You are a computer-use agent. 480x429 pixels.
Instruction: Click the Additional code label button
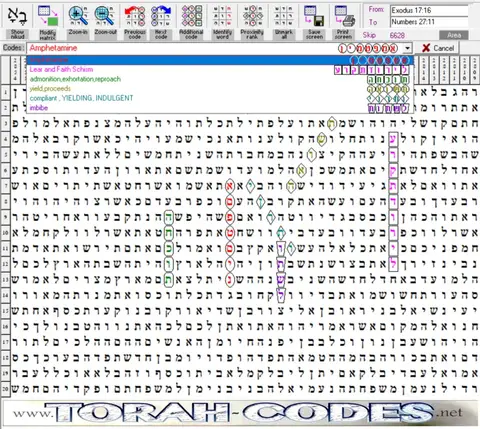pyautogui.click(x=191, y=34)
